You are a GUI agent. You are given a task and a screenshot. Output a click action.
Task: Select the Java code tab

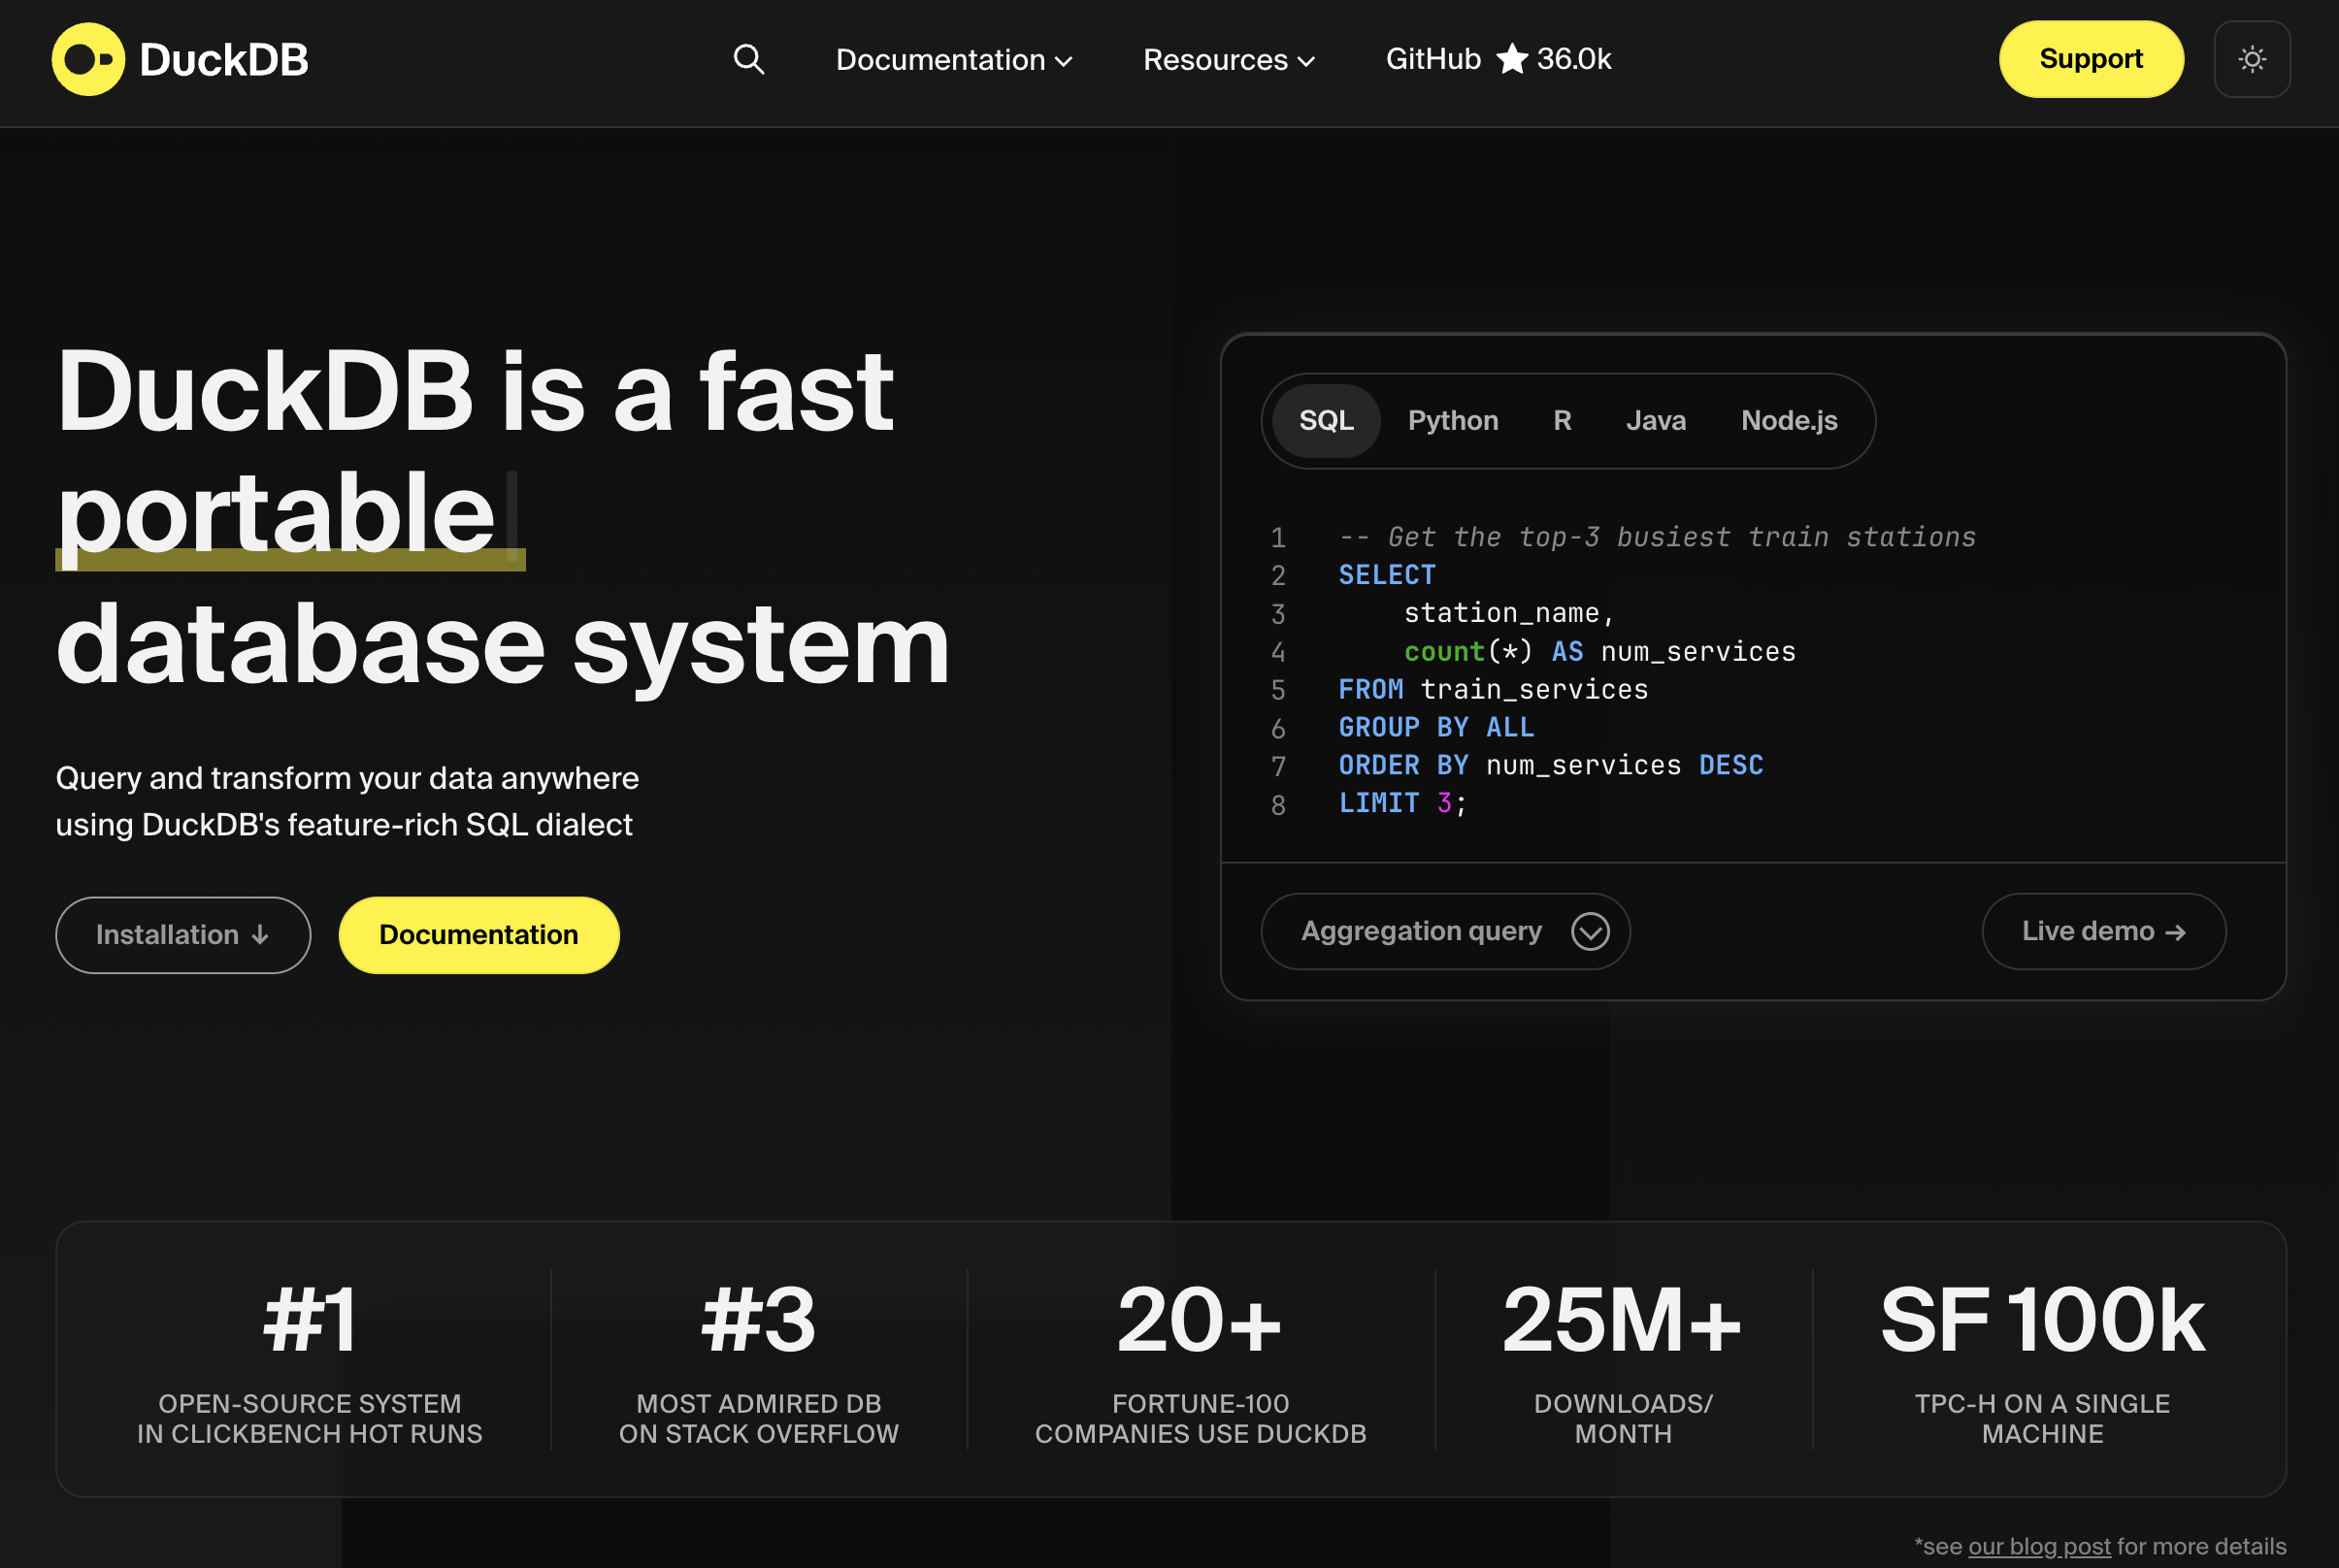(x=1655, y=420)
